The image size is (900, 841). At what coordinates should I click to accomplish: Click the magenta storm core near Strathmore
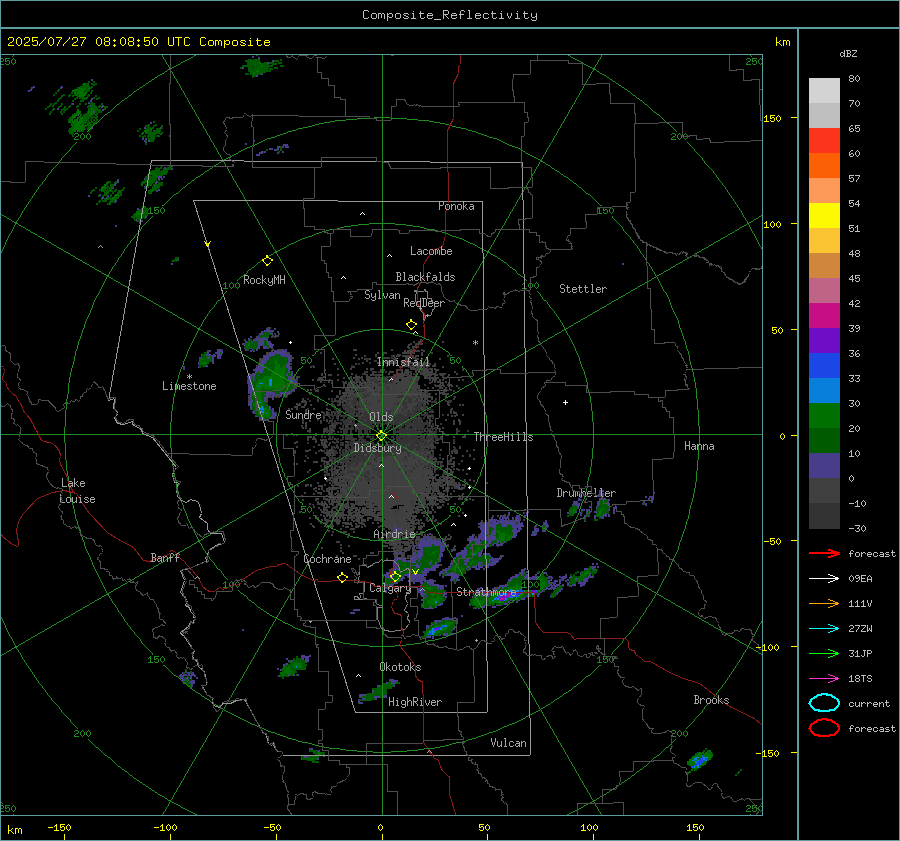click(x=503, y=597)
